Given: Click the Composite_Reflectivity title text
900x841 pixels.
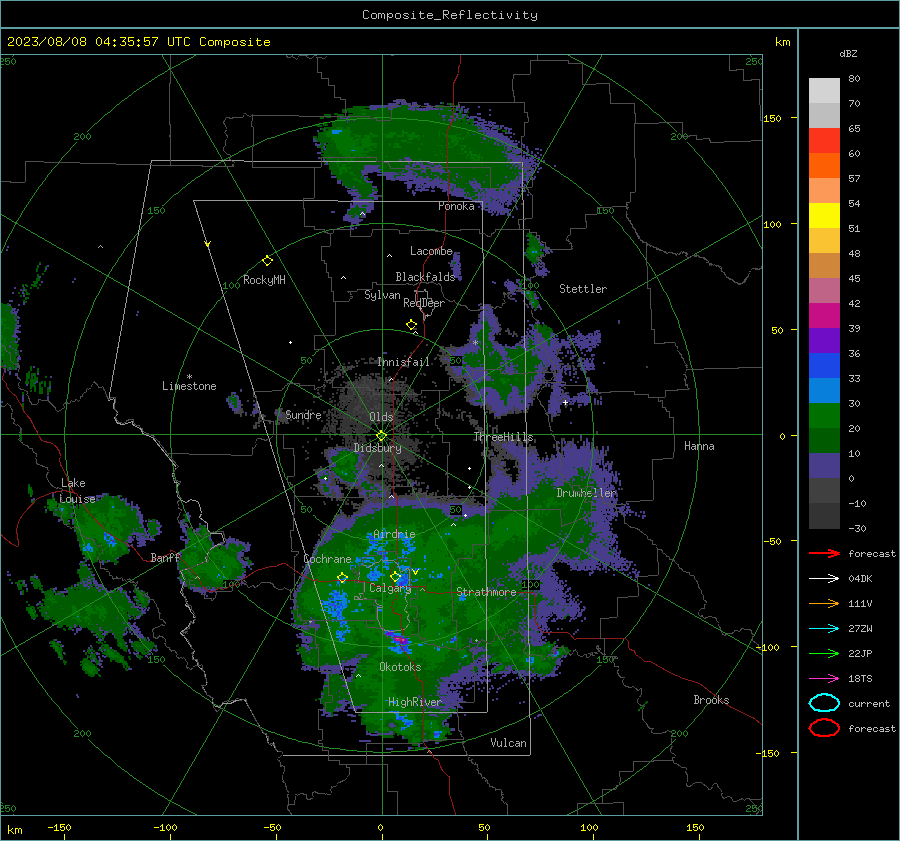Looking at the screenshot, I should [450, 15].
